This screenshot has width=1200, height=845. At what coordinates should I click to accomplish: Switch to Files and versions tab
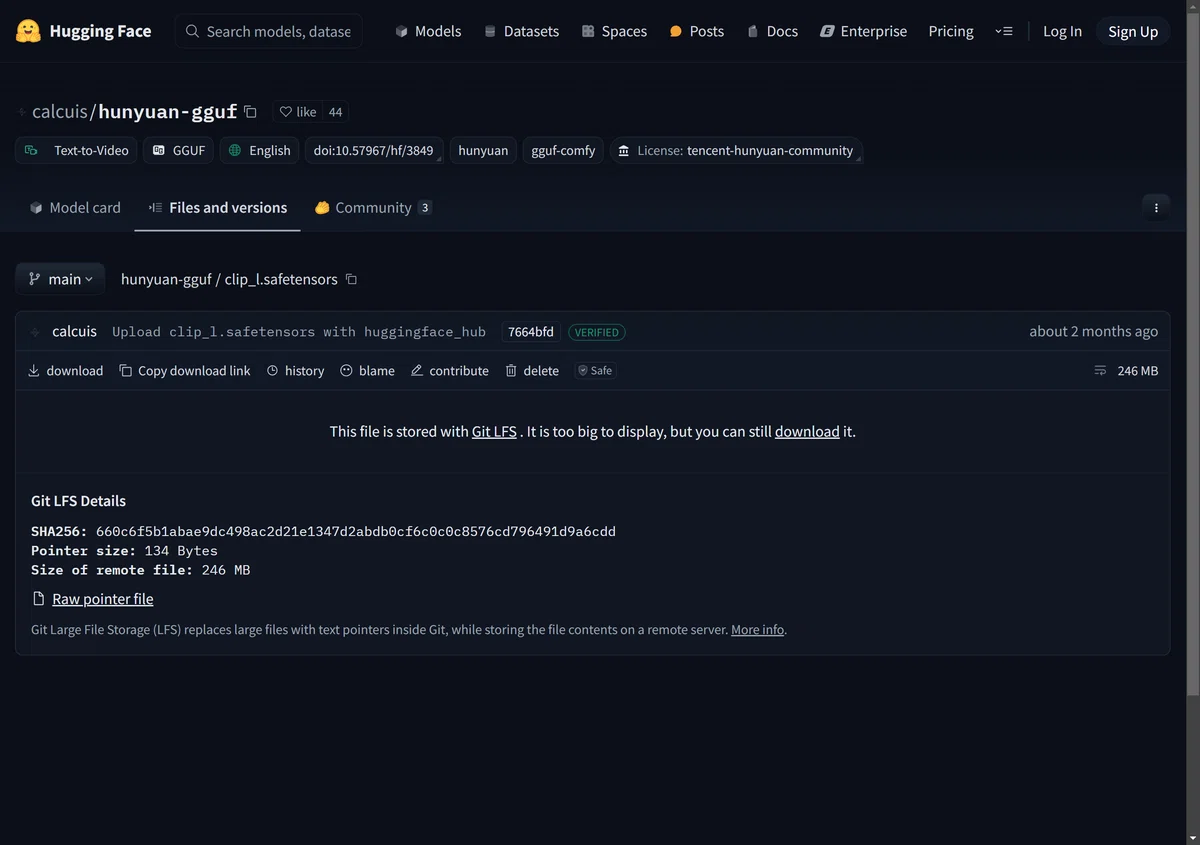(x=218, y=207)
